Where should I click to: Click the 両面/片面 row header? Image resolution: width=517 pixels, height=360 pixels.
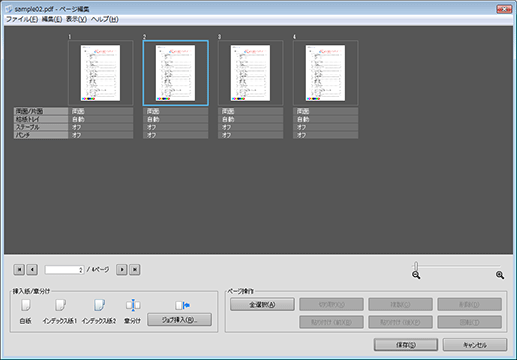[41, 111]
